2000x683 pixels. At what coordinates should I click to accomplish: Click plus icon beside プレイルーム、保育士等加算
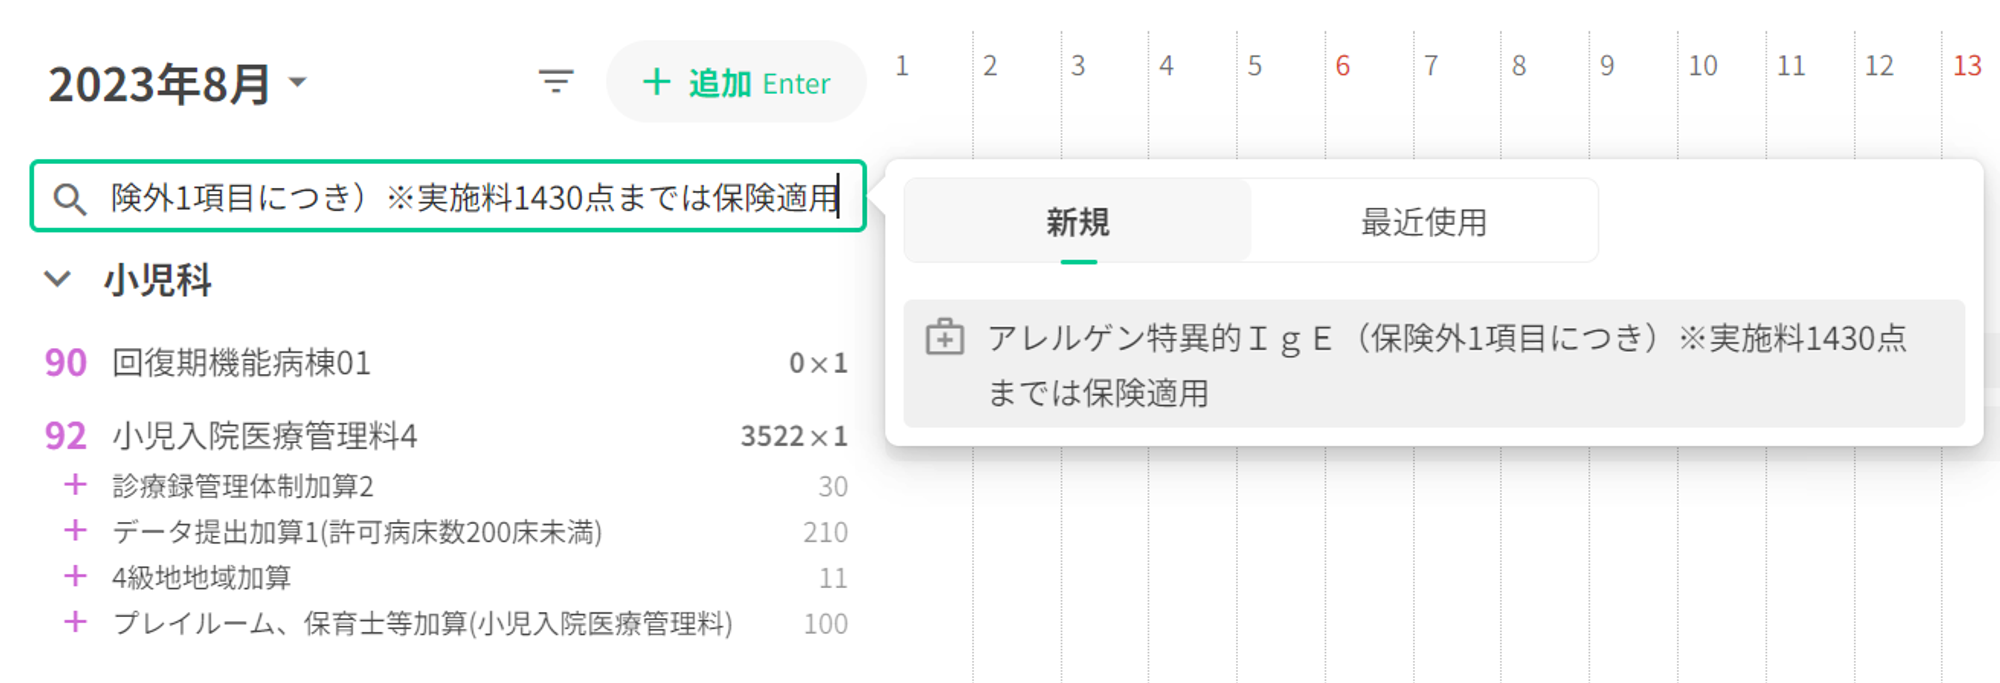[x=75, y=623]
